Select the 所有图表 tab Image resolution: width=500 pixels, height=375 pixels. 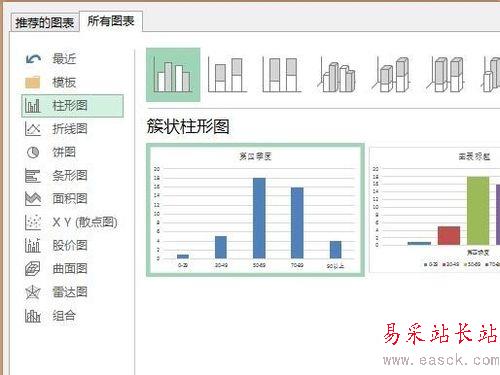(111, 21)
